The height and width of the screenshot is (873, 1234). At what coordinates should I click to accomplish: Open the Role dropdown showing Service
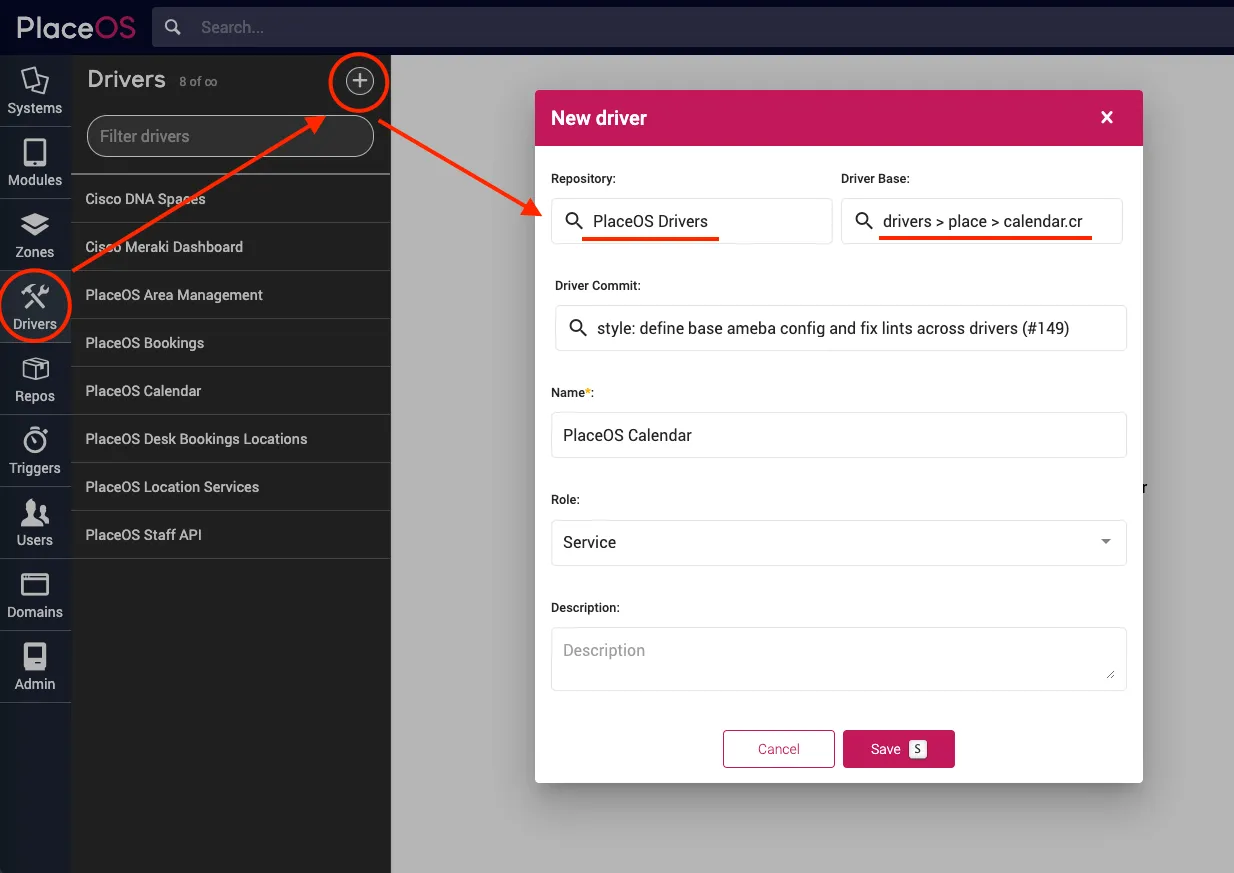838,542
